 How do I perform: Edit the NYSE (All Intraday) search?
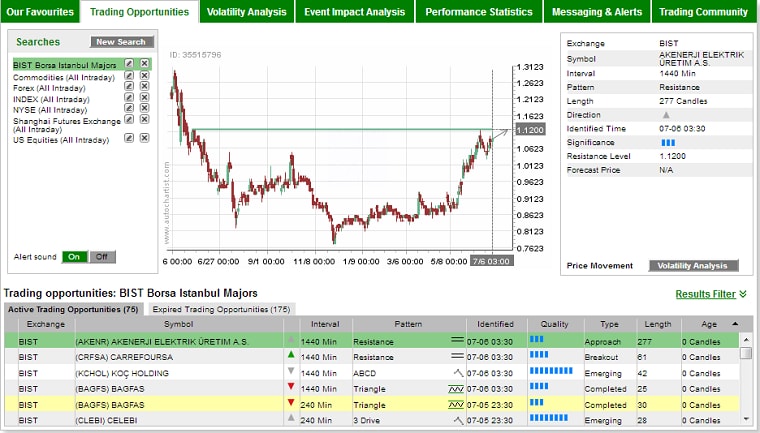(129, 108)
